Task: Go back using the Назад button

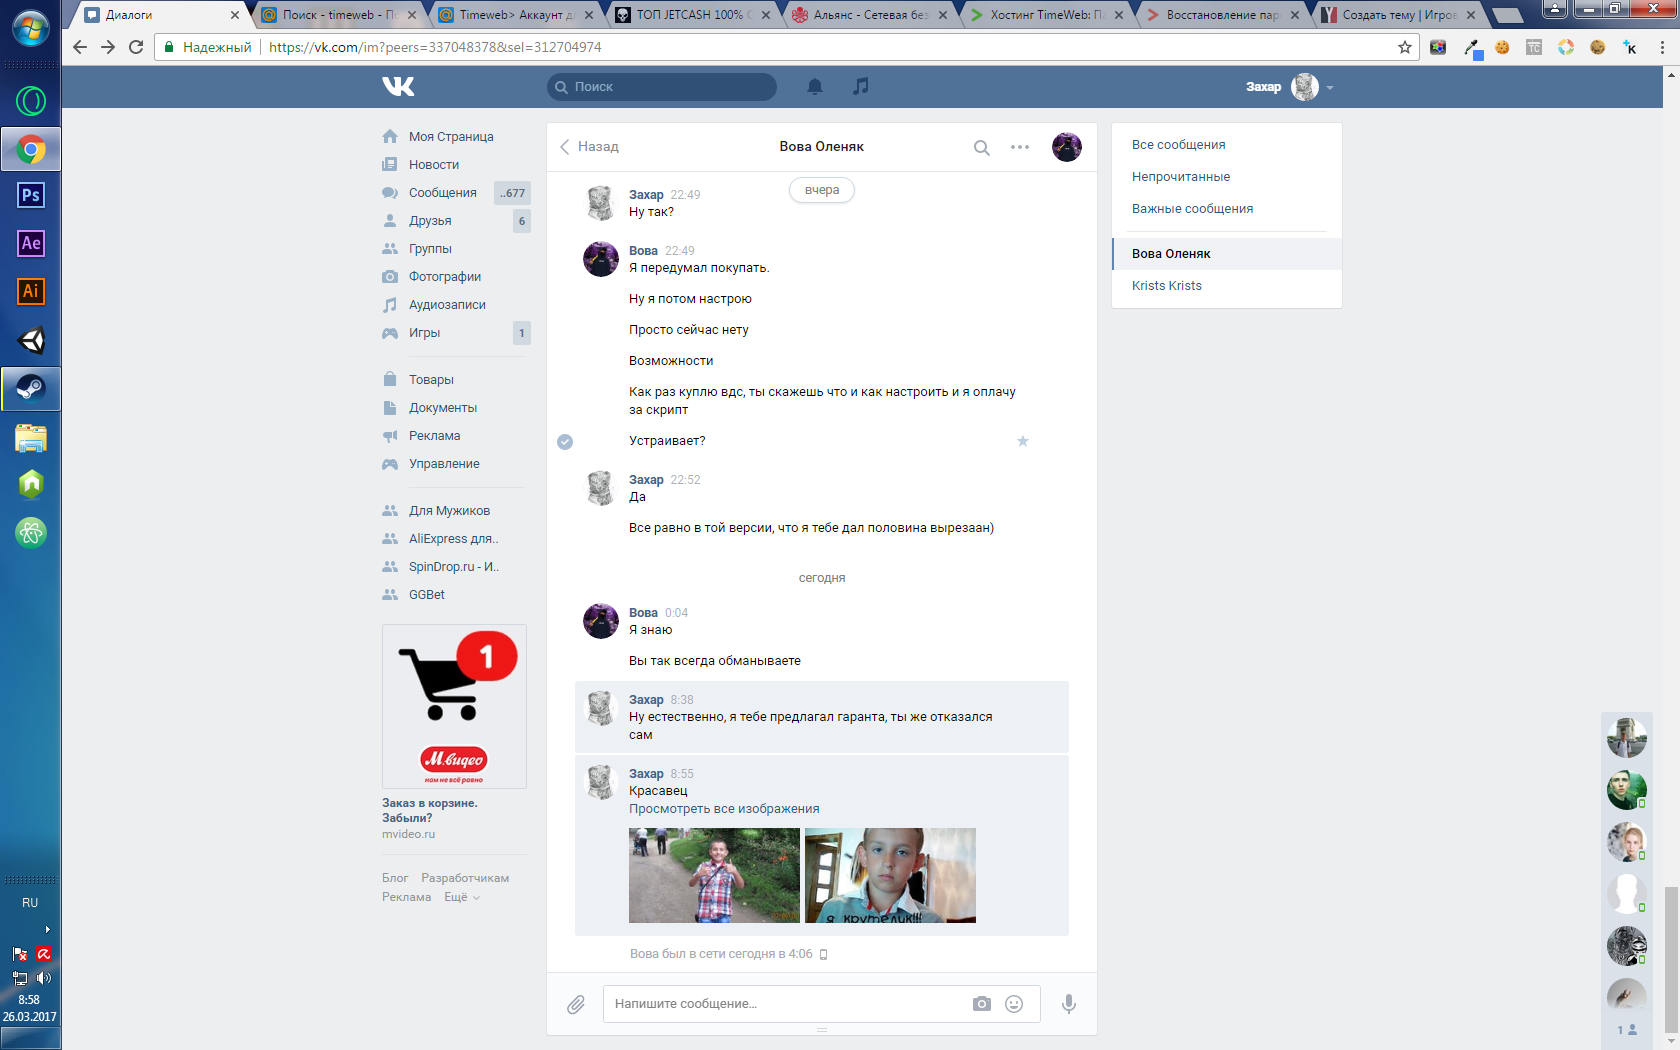Action: pos(589,147)
